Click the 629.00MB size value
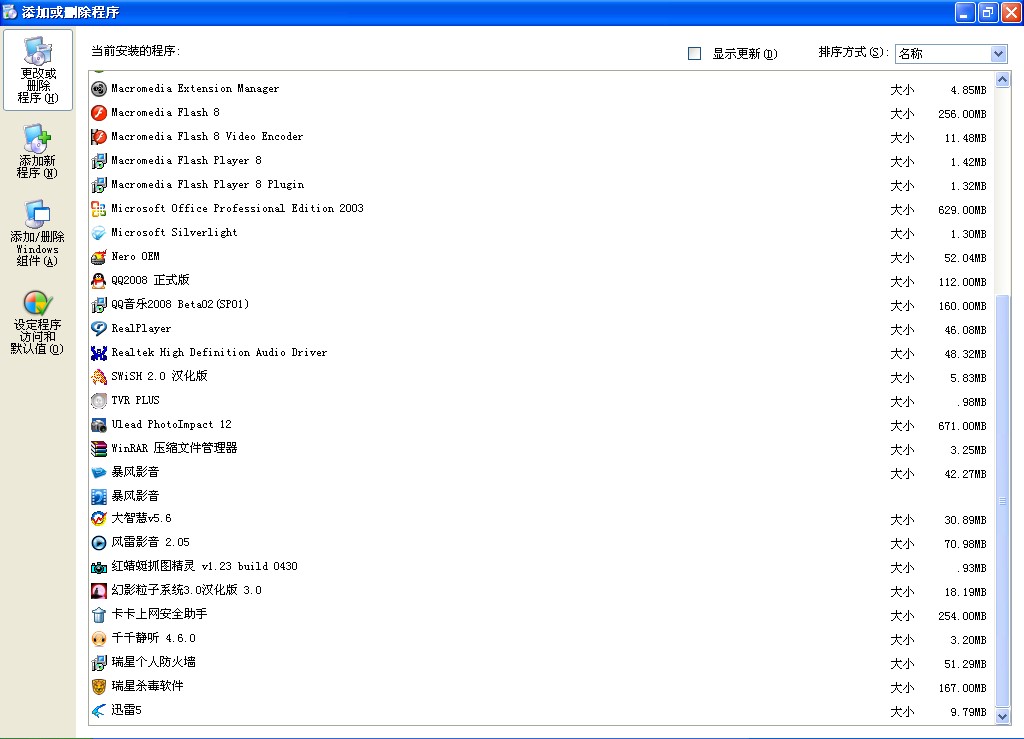 coord(962,210)
